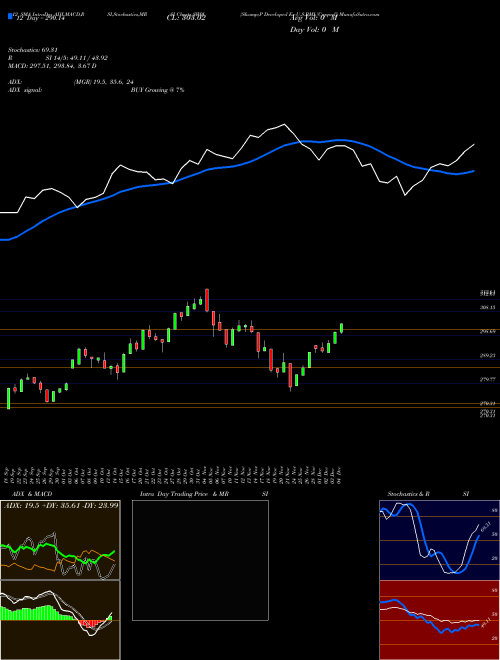Click the 'BUY Growing @ 7%' signal text
The height and width of the screenshot is (660, 500).
point(157,90)
